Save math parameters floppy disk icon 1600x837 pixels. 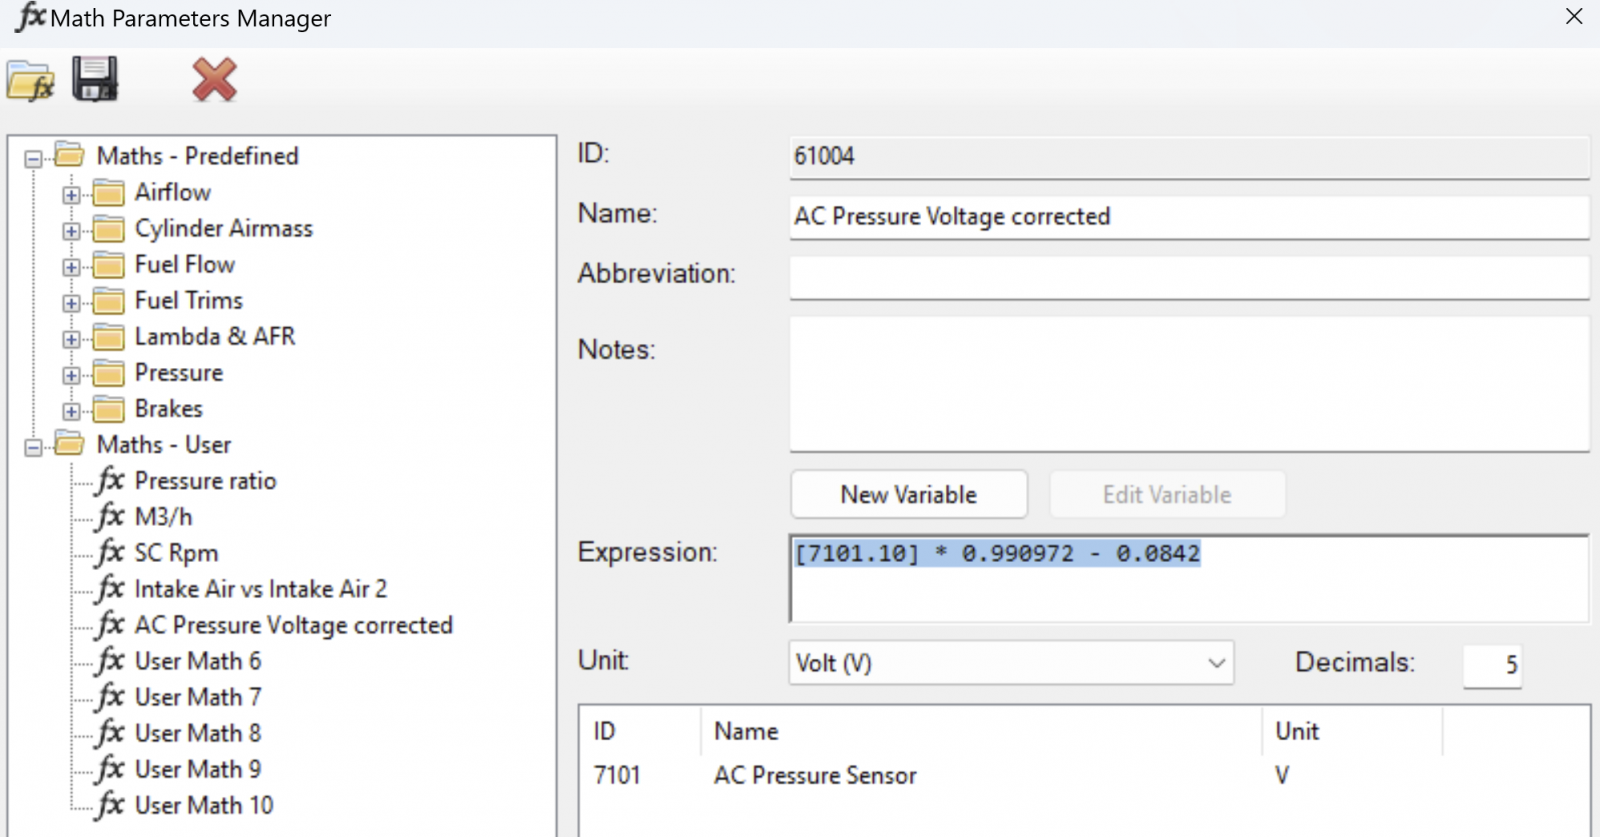[x=95, y=79]
